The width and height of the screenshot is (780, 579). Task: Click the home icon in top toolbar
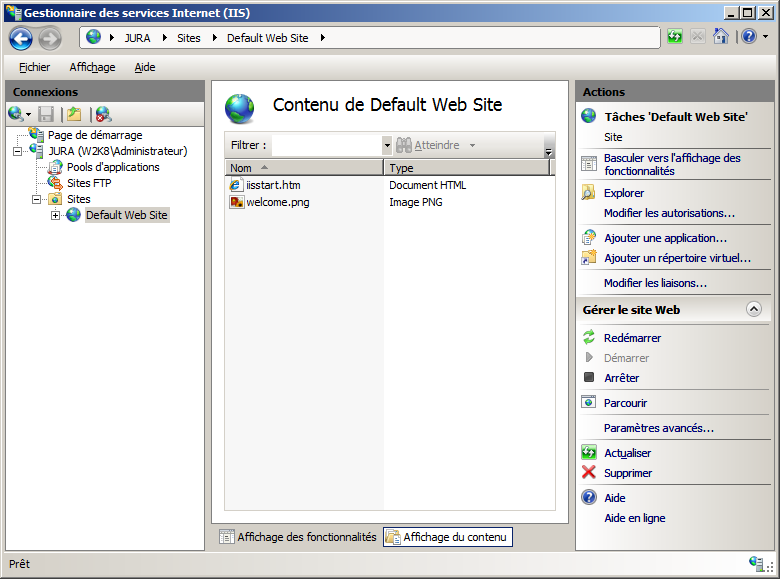click(721, 37)
